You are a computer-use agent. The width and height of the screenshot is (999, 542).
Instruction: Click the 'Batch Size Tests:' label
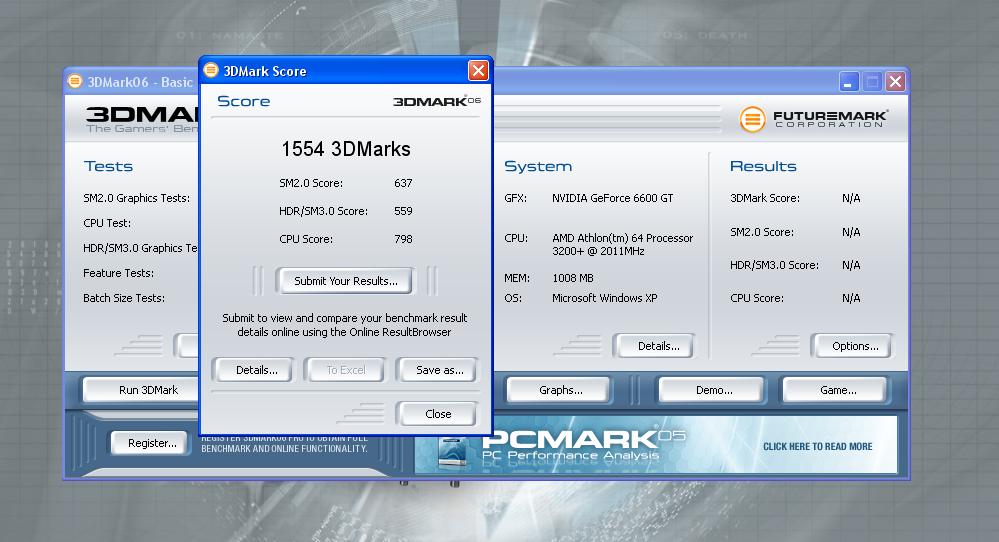[124, 297]
